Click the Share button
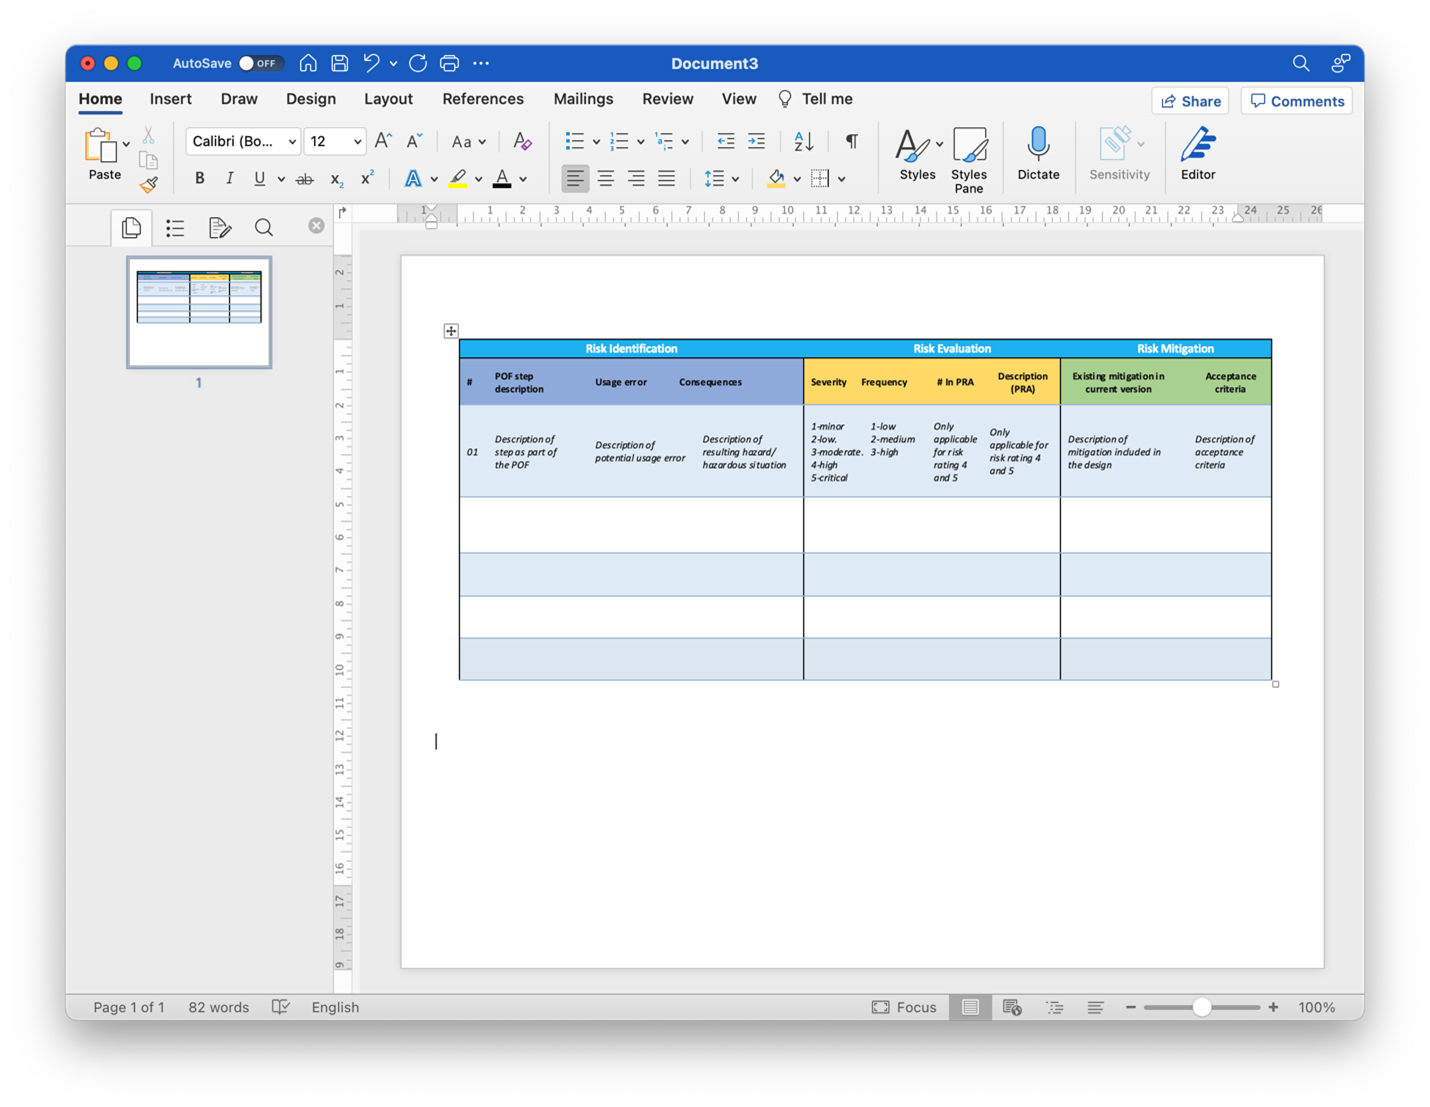This screenshot has width=1430, height=1107. 1190,101
